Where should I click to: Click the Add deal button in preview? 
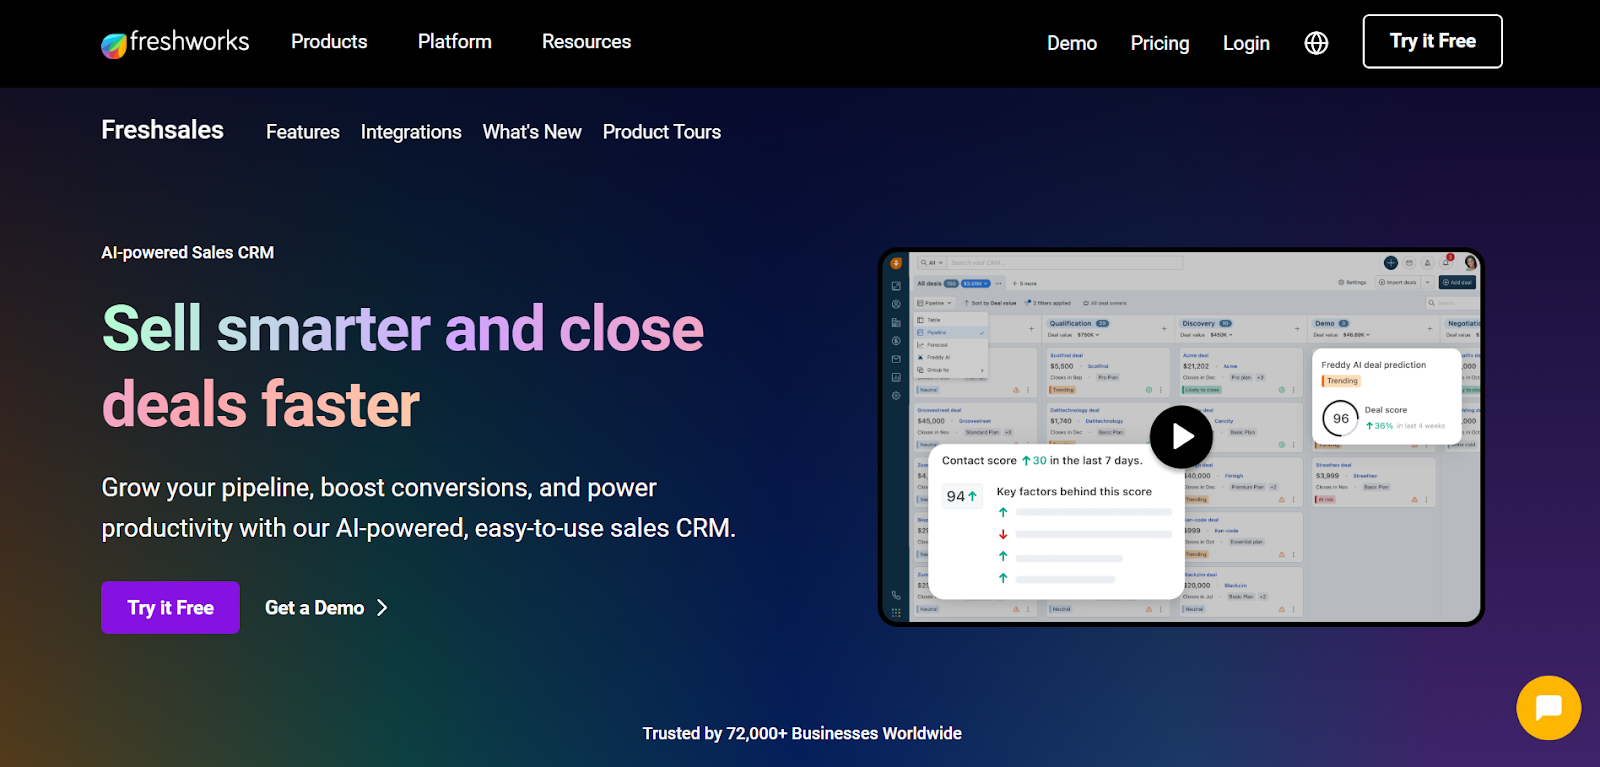coord(1457,282)
